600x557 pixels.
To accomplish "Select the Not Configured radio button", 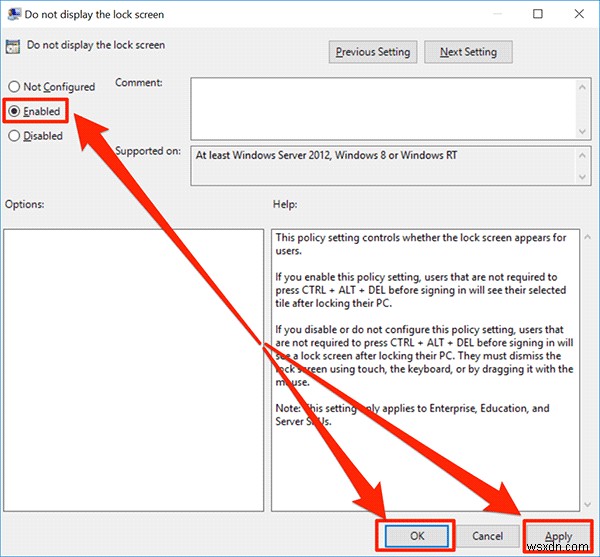I will click(x=14, y=87).
